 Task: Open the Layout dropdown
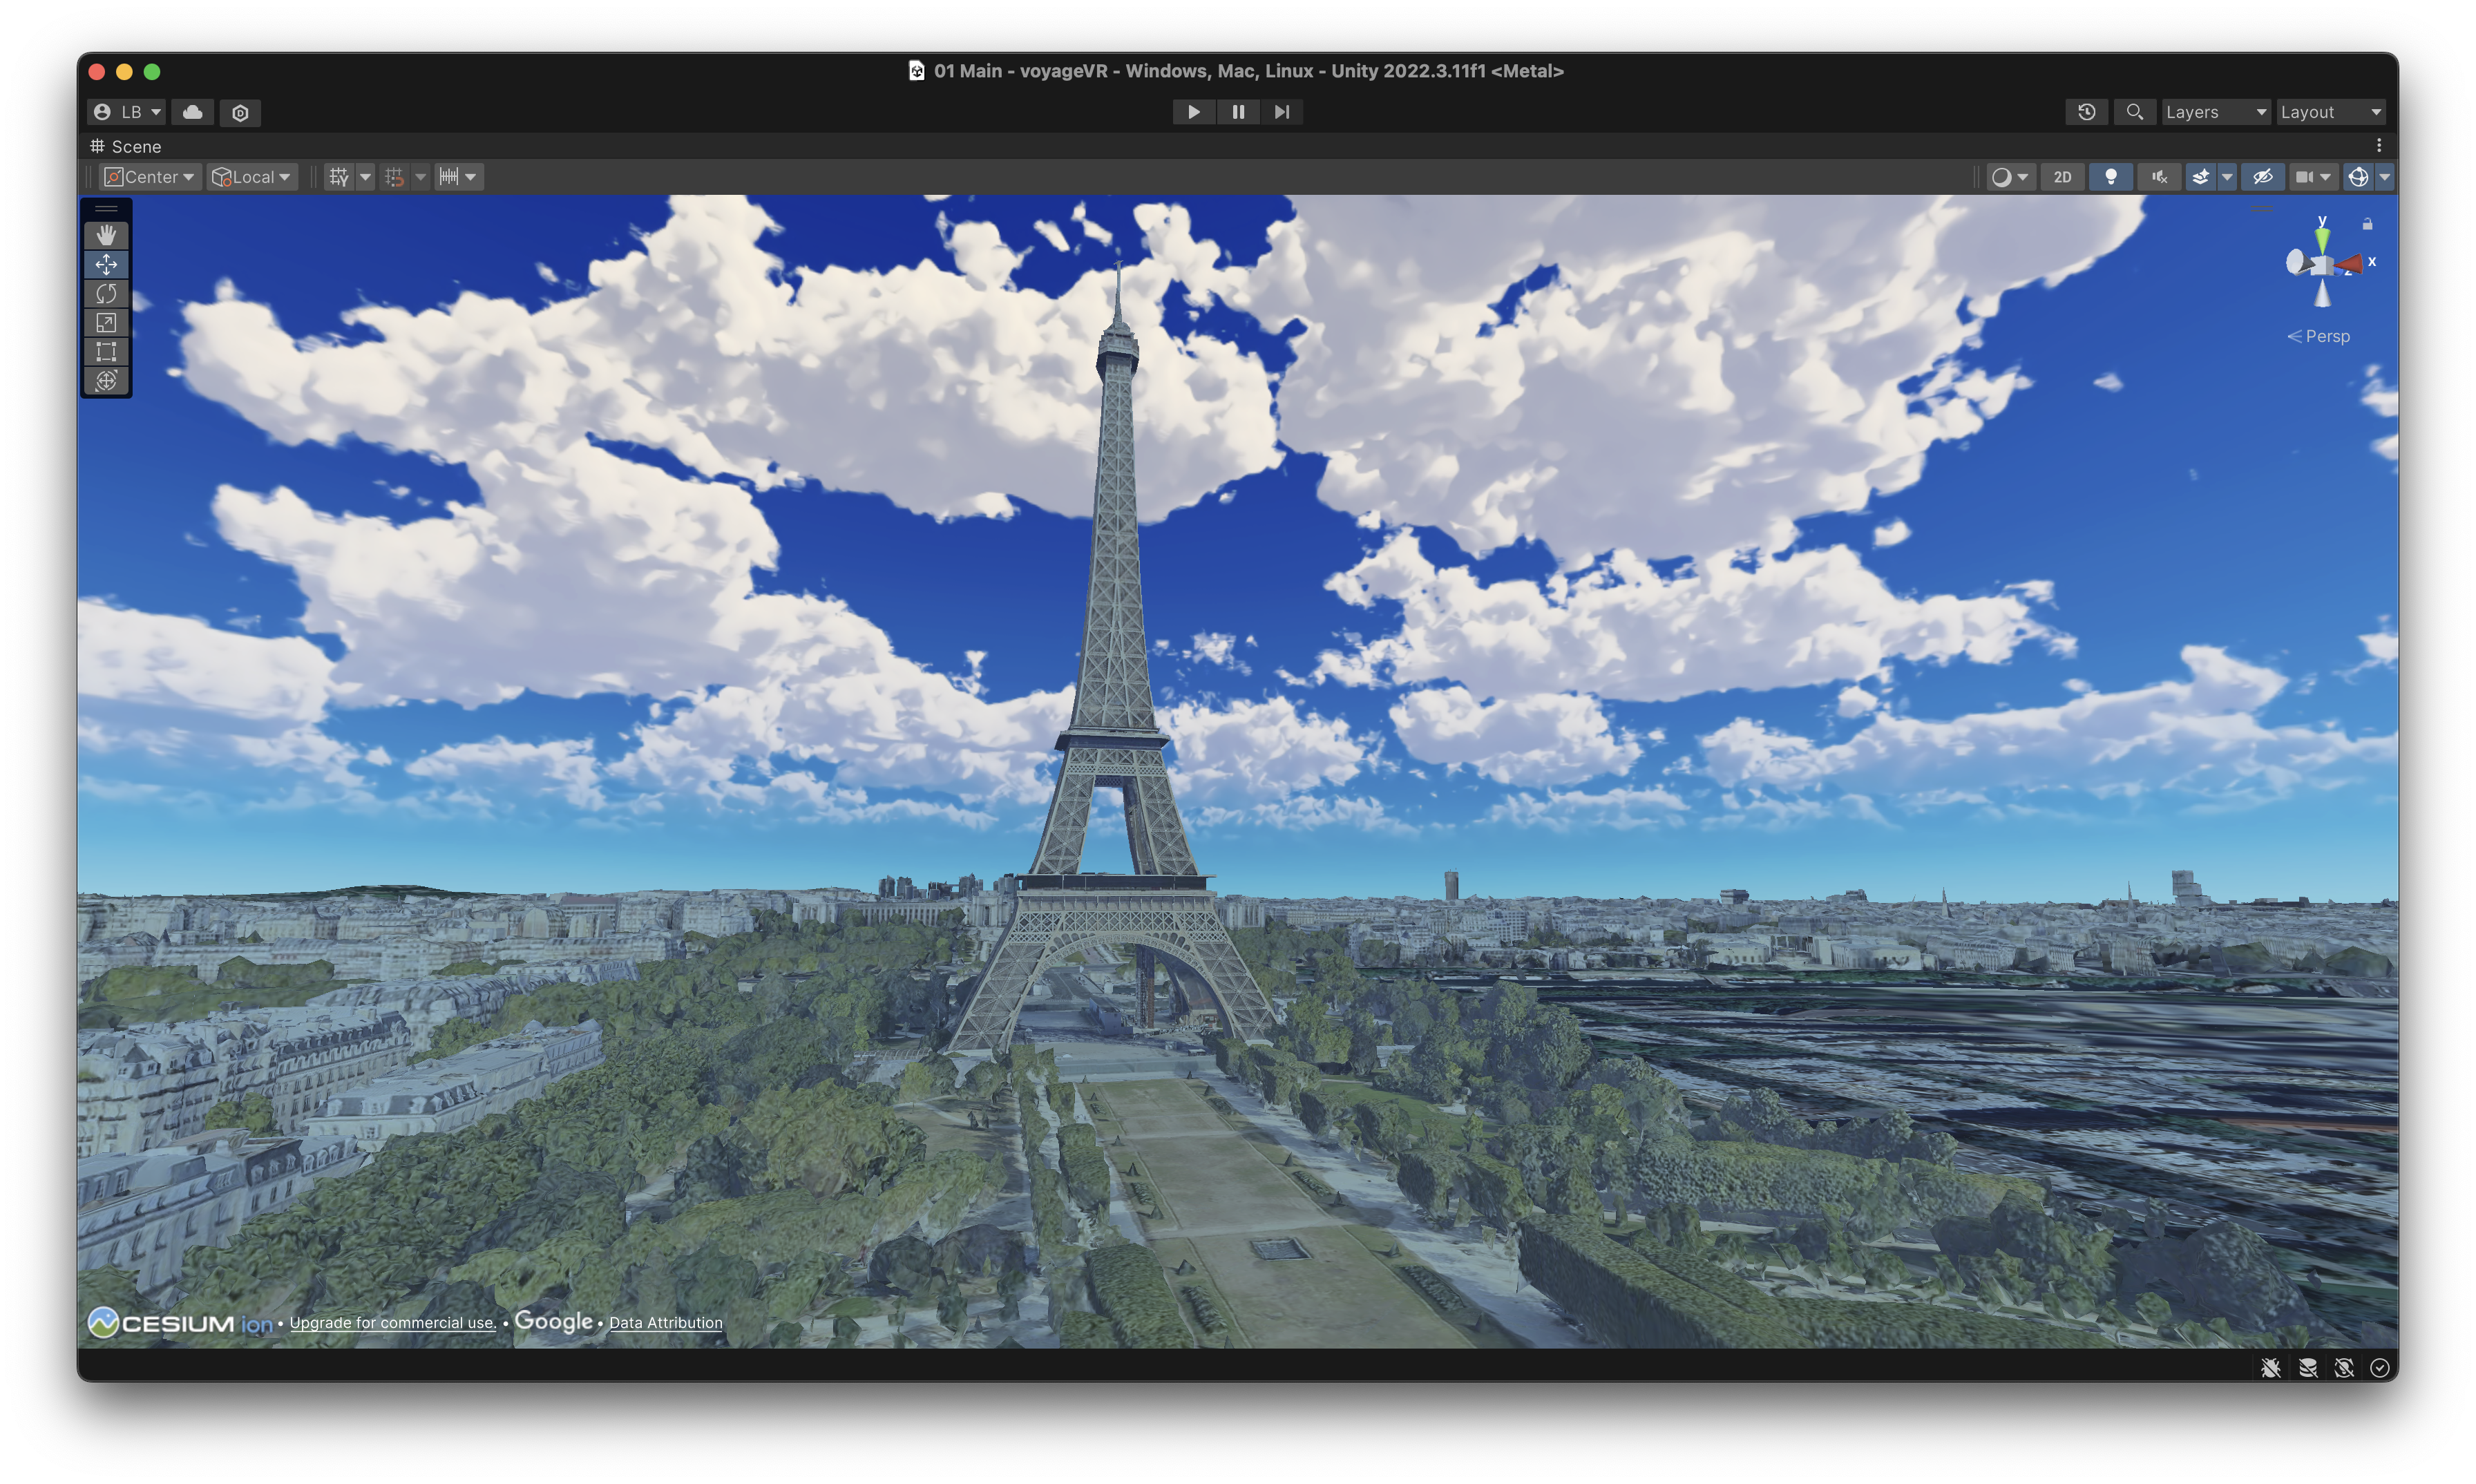point(2330,112)
